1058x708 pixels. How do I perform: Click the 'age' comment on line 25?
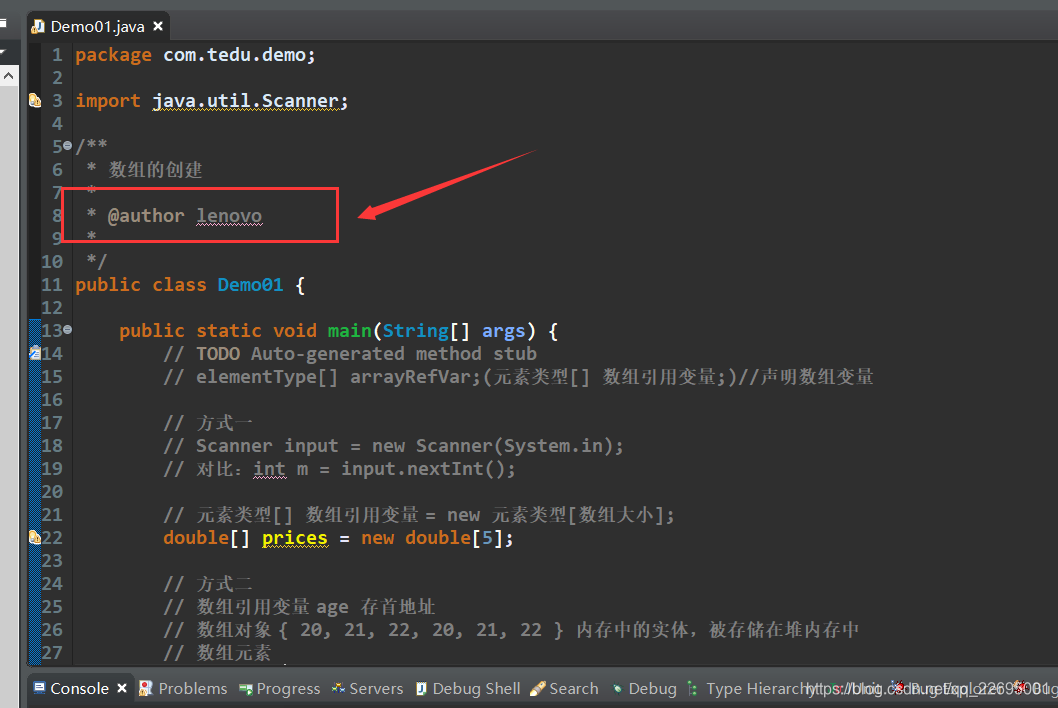pos(333,607)
